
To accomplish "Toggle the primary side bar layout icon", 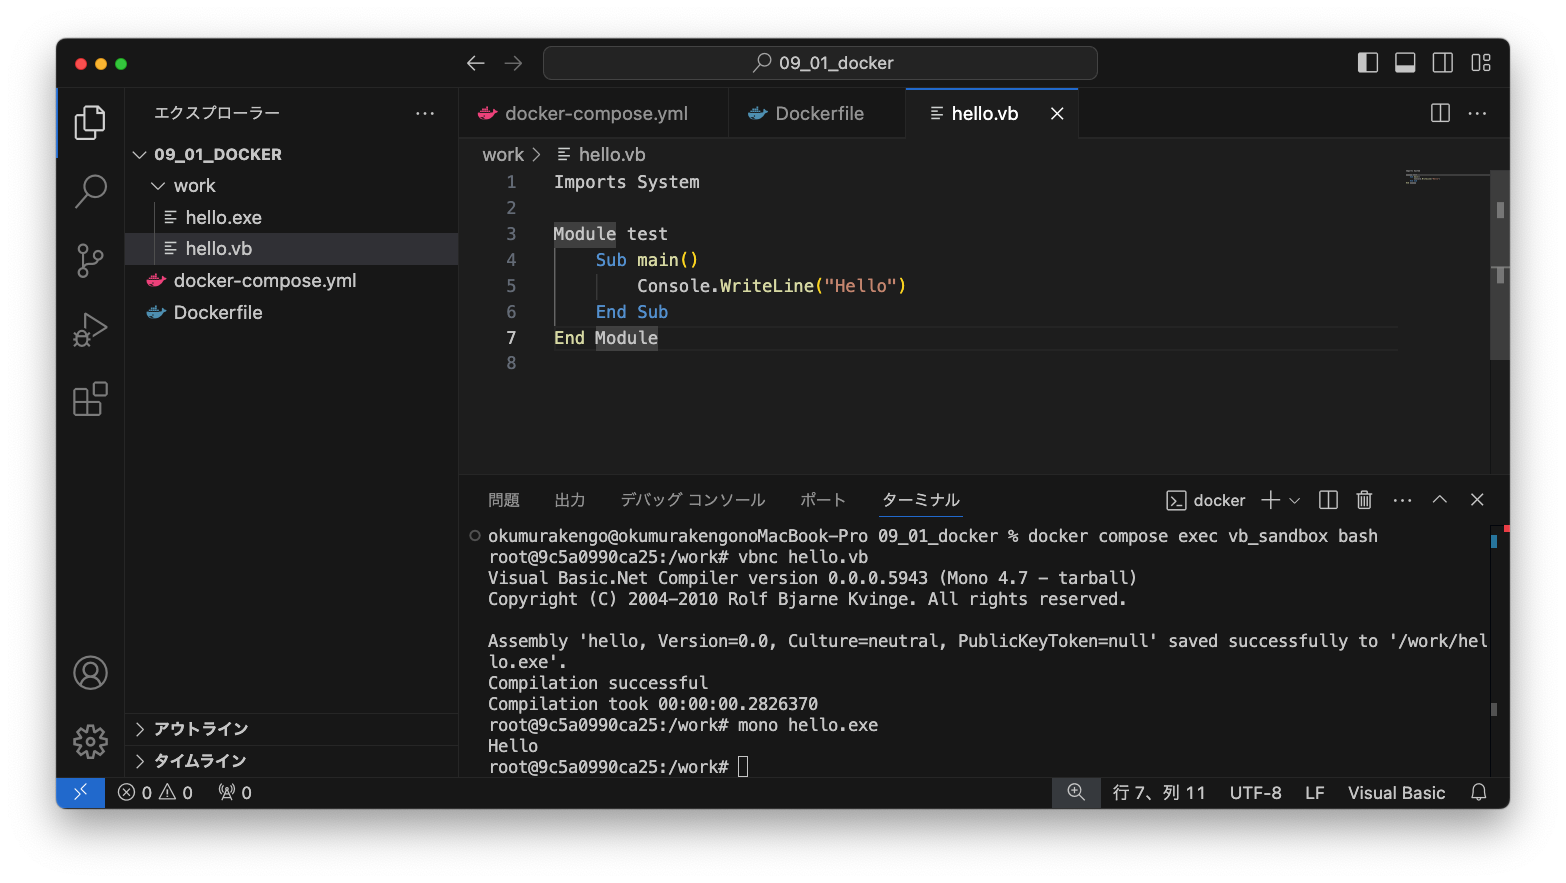I will [x=1368, y=63].
